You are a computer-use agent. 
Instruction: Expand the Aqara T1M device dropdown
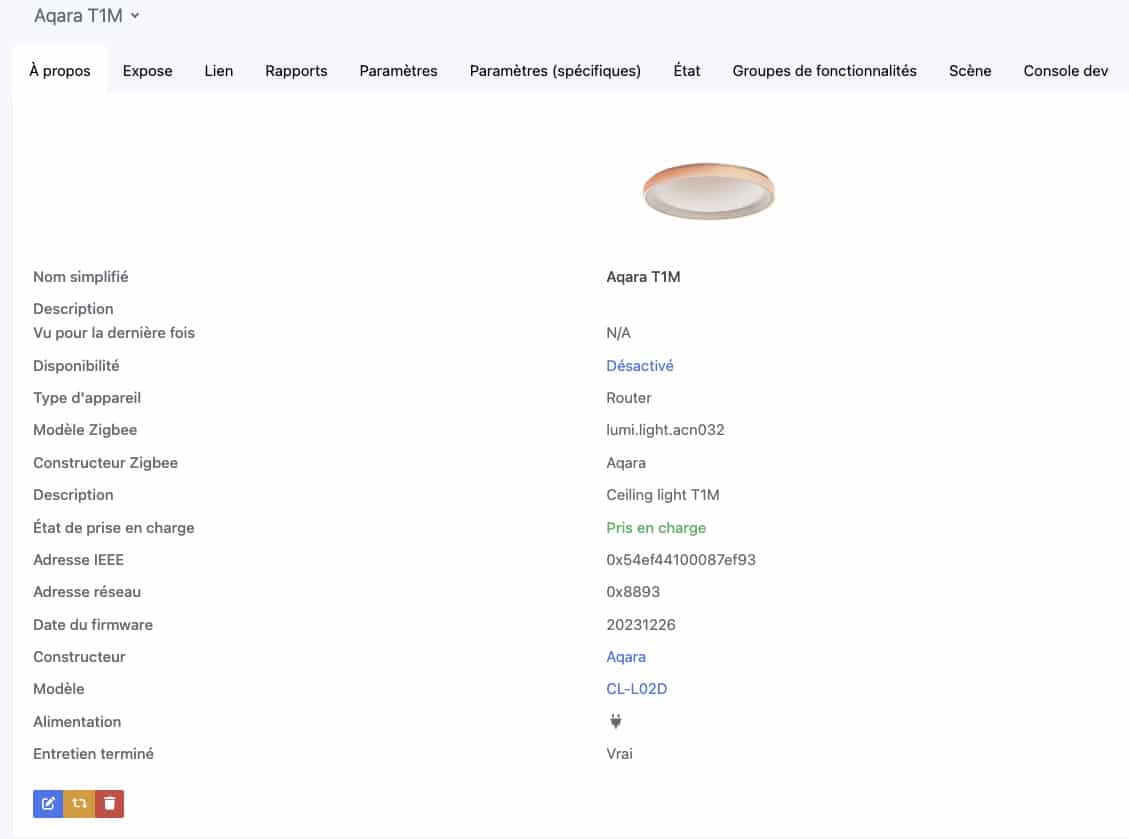[x=86, y=16]
